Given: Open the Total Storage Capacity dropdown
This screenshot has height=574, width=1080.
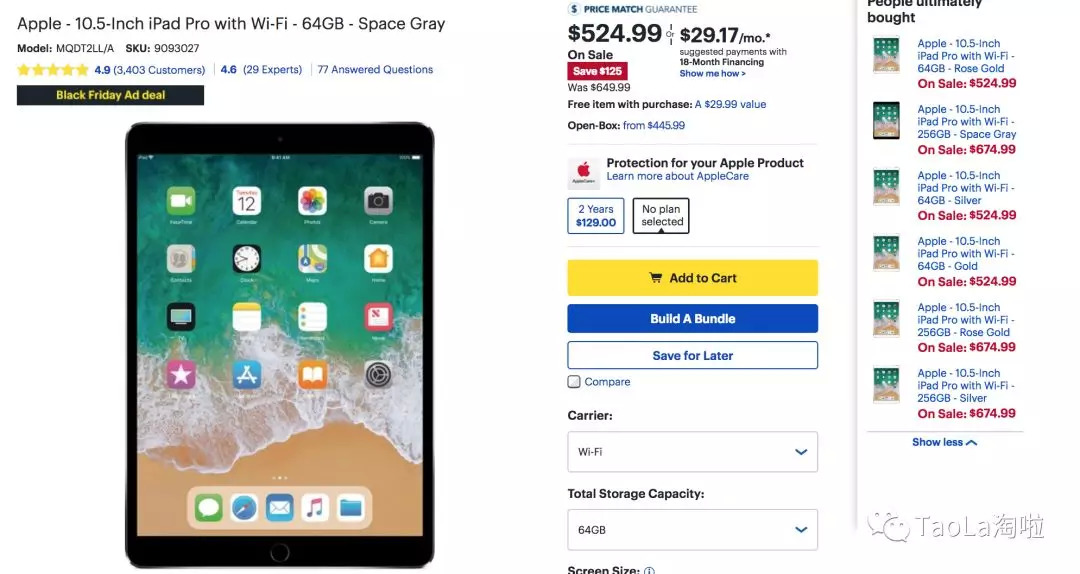Looking at the screenshot, I should (x=692, y=530).
